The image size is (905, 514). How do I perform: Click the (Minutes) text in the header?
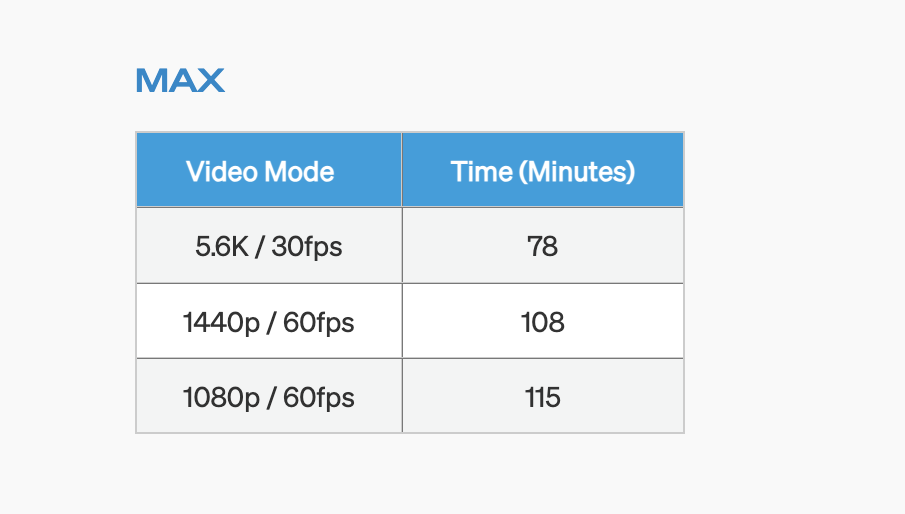[x=577, y=171]
